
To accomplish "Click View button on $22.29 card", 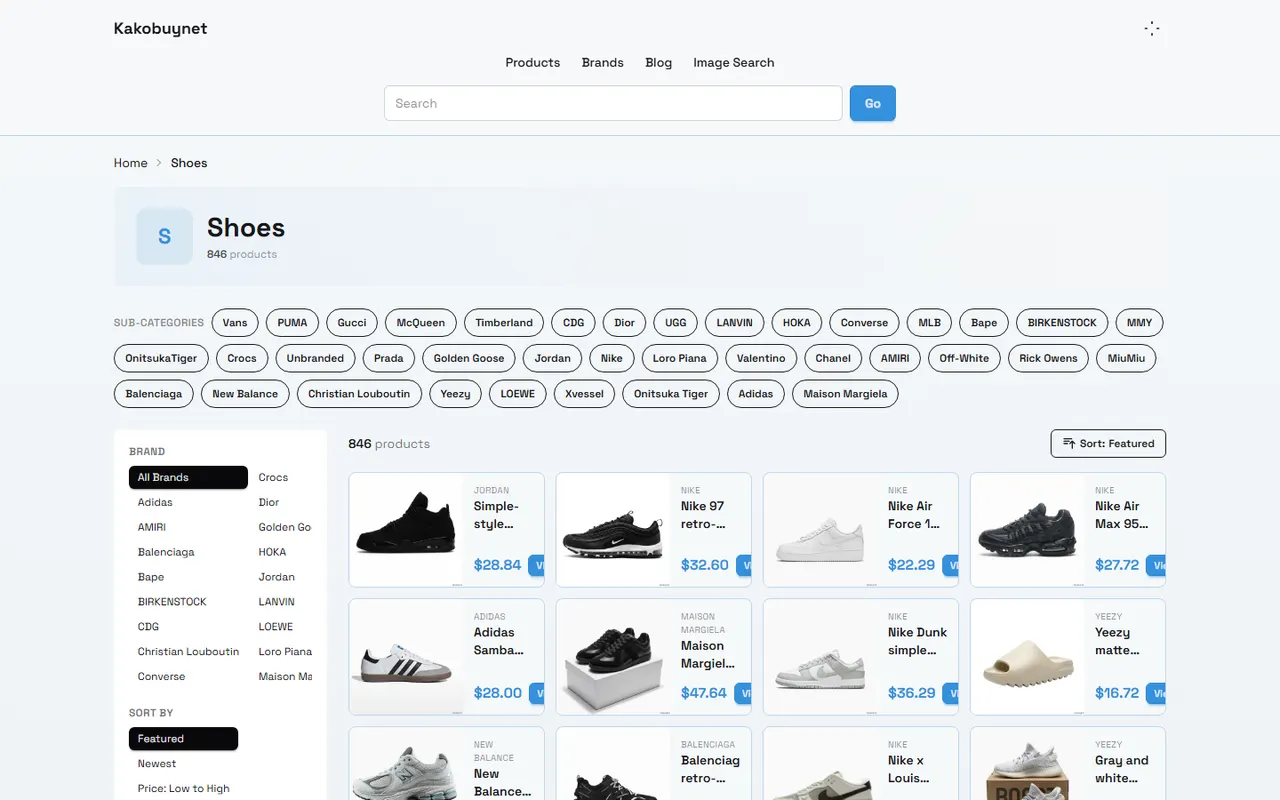I will pos(950,565).
